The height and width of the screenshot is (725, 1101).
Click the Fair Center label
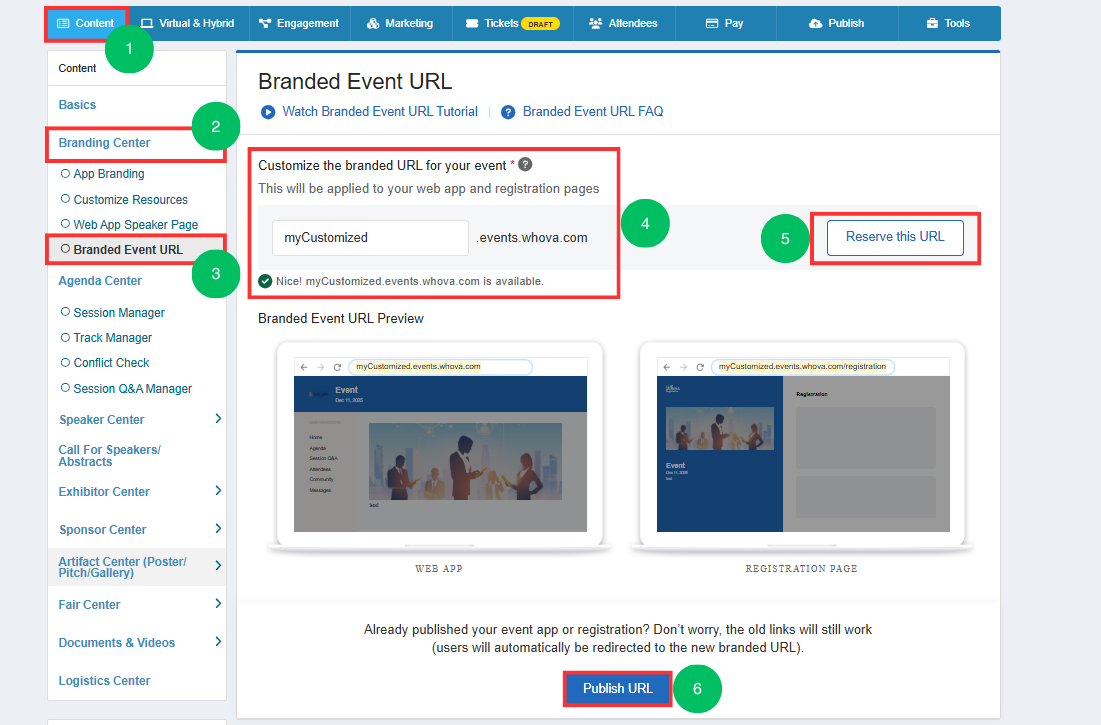(89, 605)
